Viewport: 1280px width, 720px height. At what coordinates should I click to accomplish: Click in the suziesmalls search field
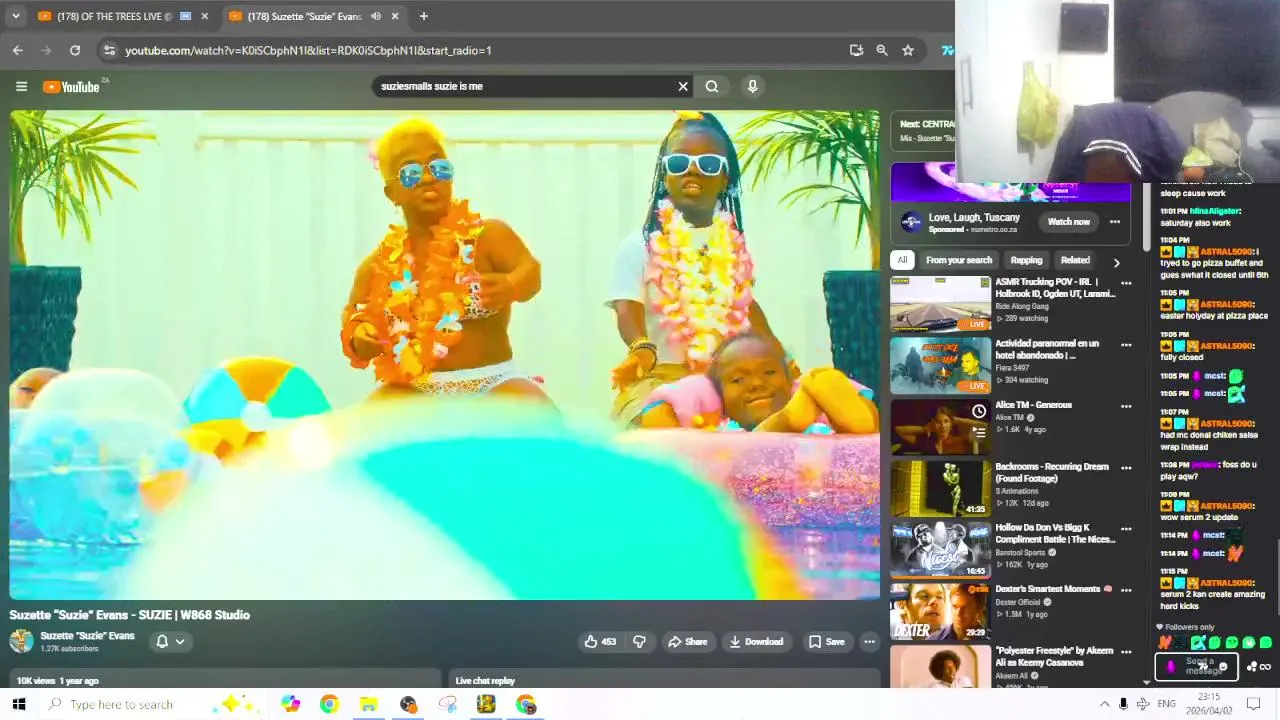click(525, 86)
